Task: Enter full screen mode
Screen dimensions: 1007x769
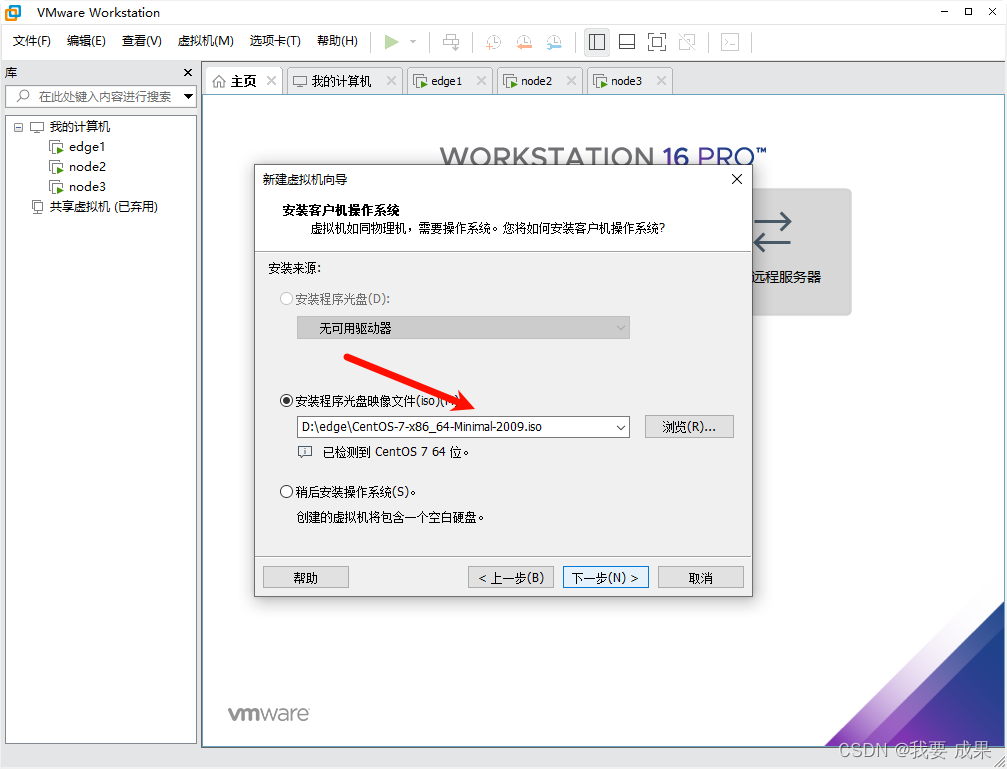Action: click(x=657, y=42)
